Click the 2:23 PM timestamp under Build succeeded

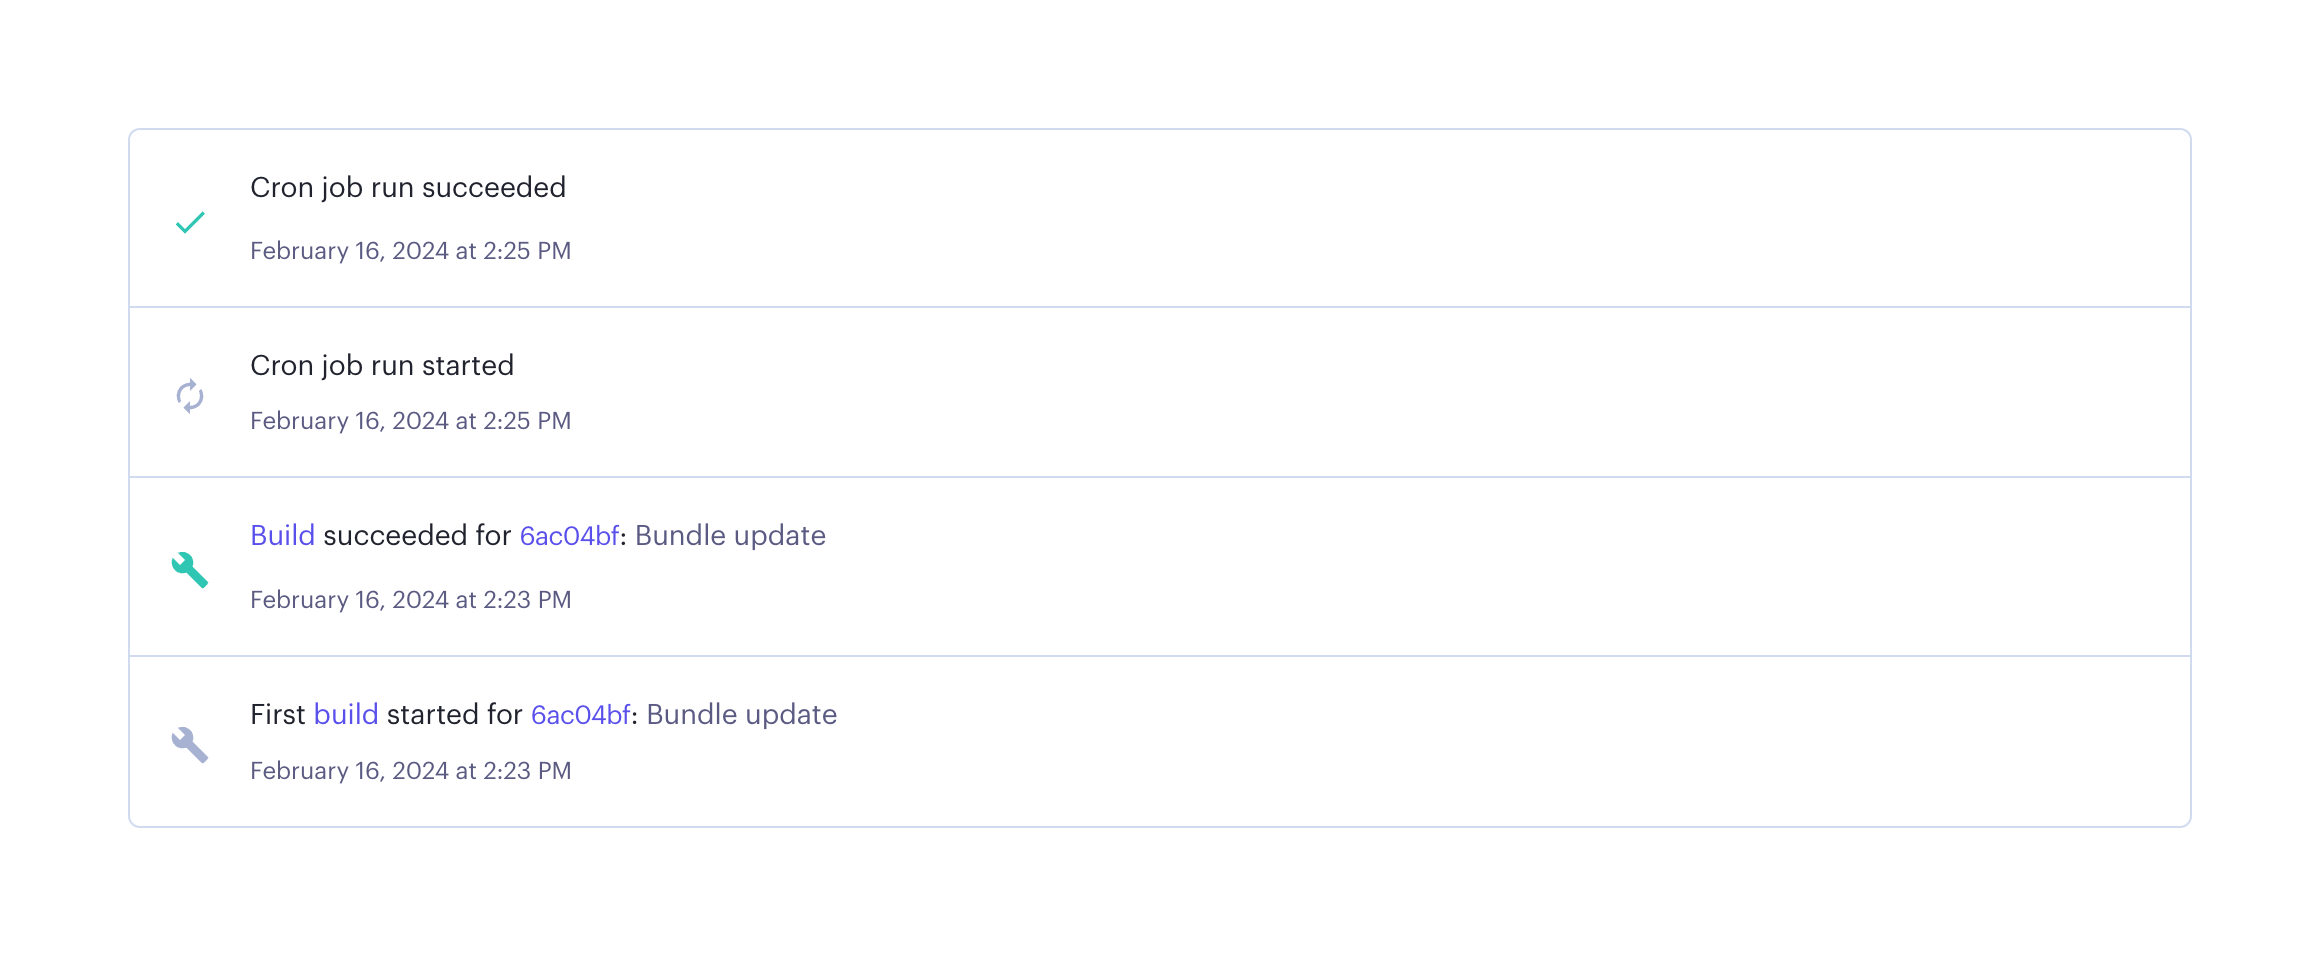tap(527, 600)
